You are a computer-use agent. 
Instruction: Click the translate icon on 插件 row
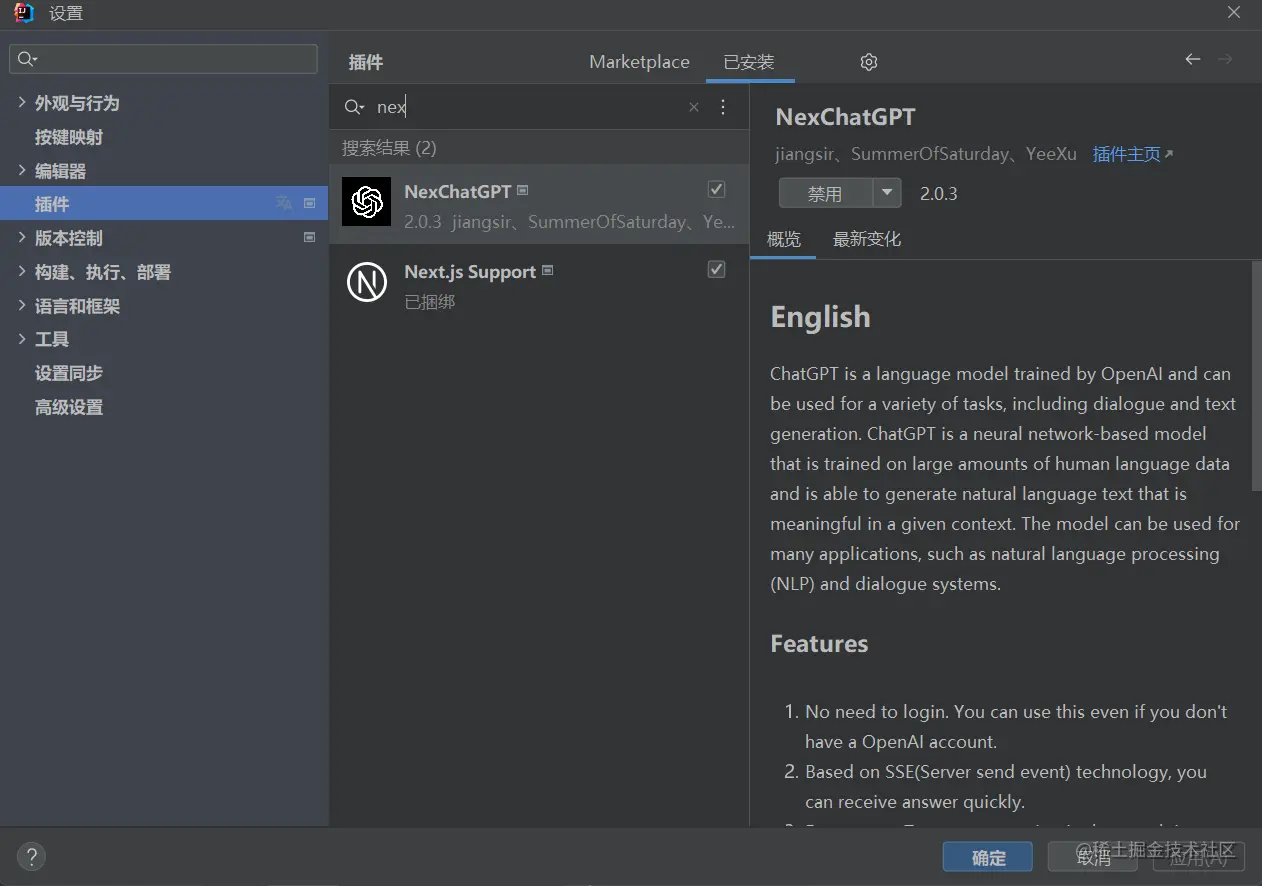pyautogui.click(x=284, y=203)
